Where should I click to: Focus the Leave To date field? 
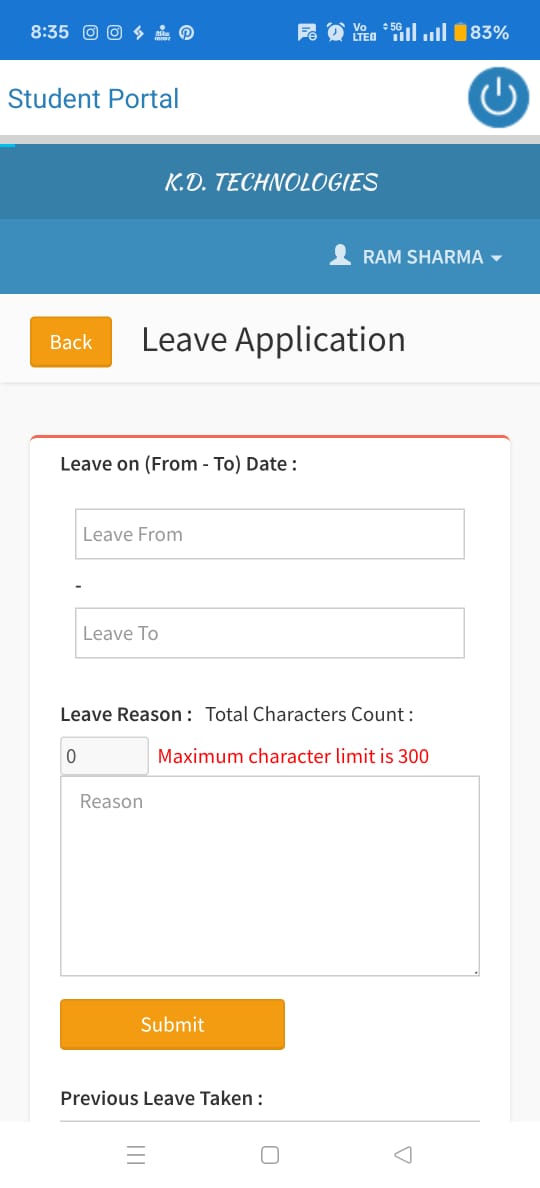tap(270, 633)
